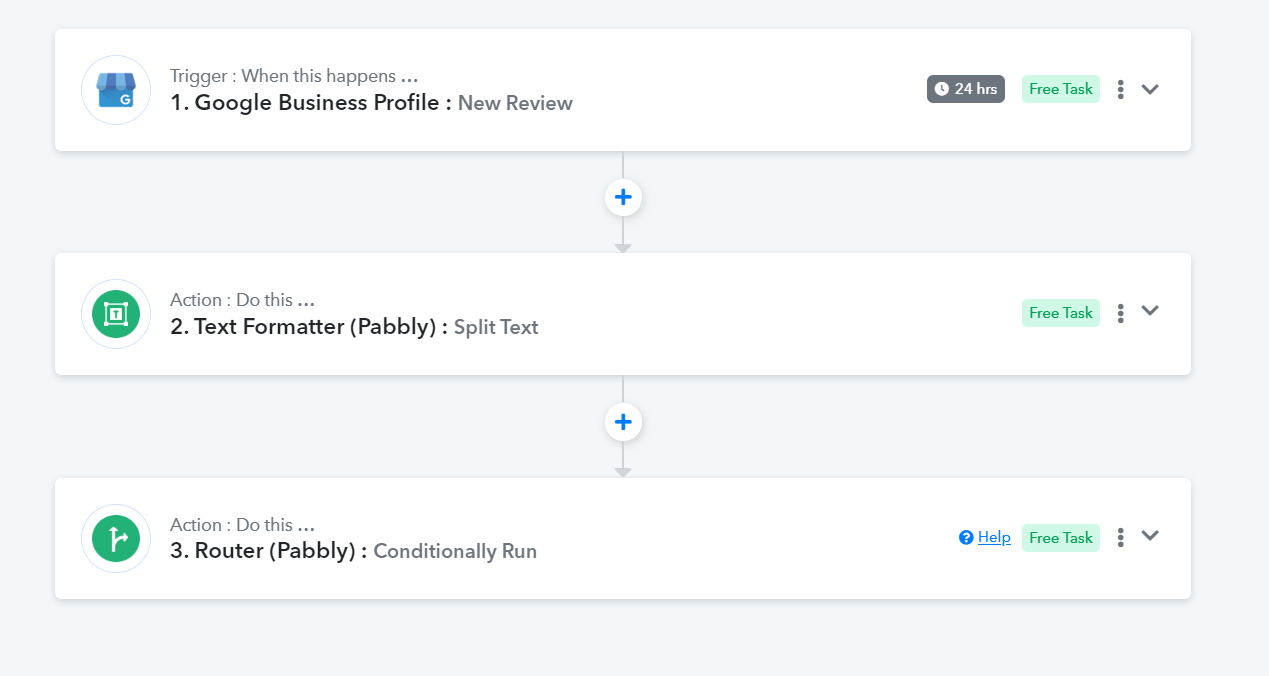Open the Help link on Router step
Image resolution: width=1269 pixels, height=676 pixels.
pyautogui.click(x=985, y=537)
